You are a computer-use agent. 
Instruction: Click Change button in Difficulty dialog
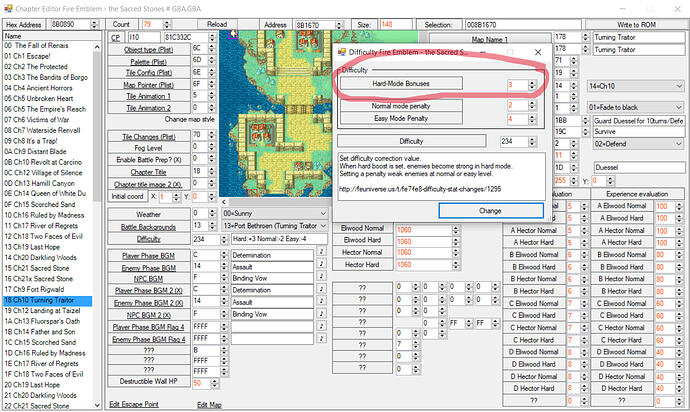pyautogui.click(x=491, y=211)
